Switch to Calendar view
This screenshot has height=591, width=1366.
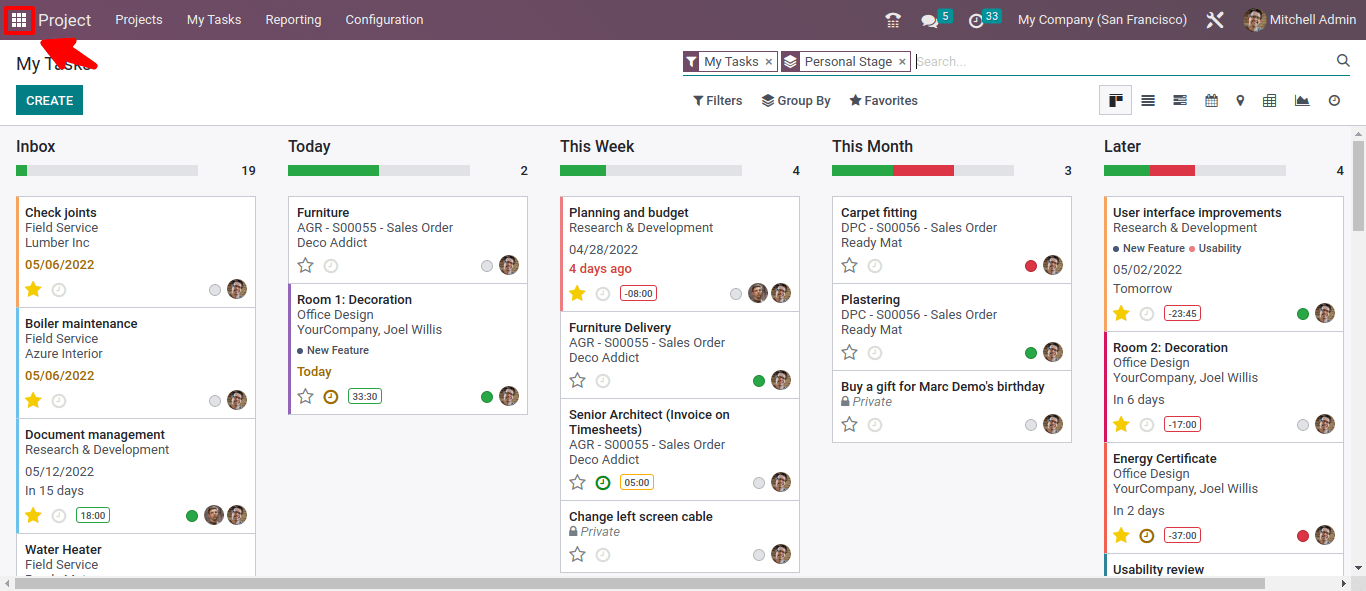pyautogui.click(x=1211, y=100)
